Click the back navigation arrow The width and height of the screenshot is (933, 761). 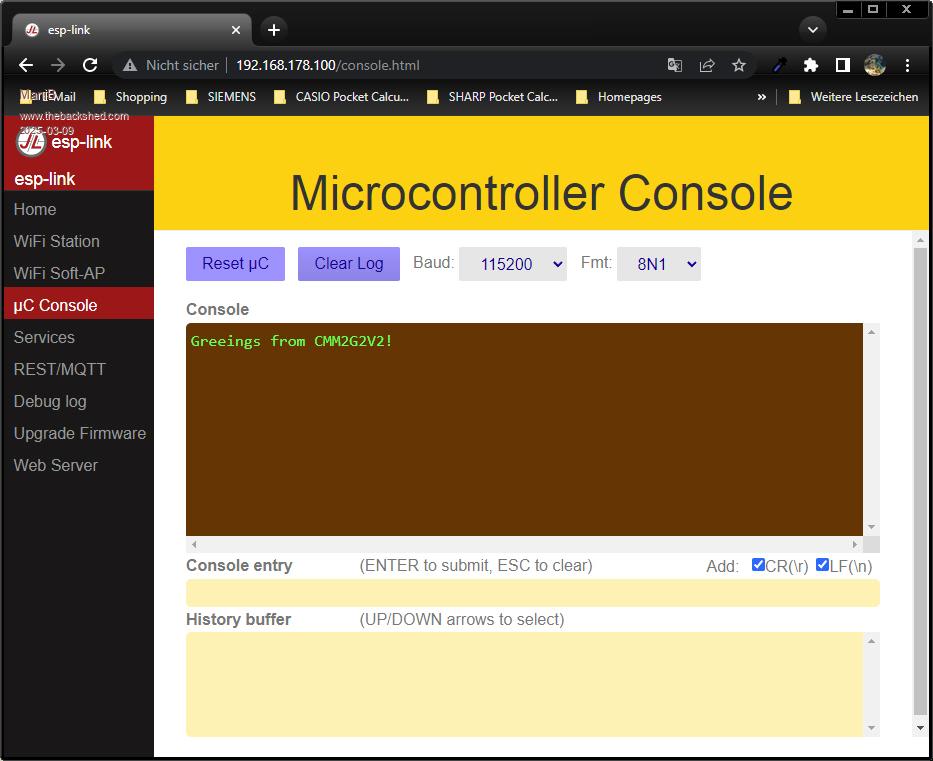pos(26,65)
